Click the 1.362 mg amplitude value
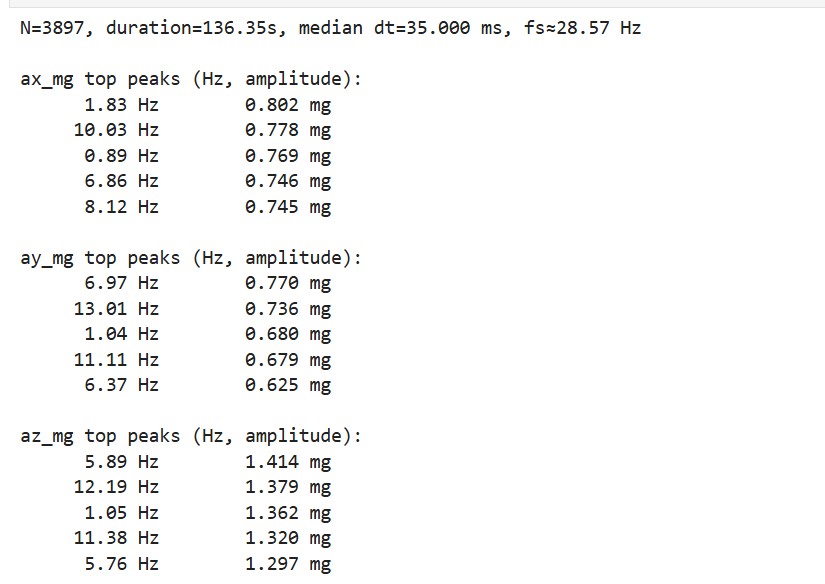The height and width of the screenshot is (584, 825). (288, 513)
